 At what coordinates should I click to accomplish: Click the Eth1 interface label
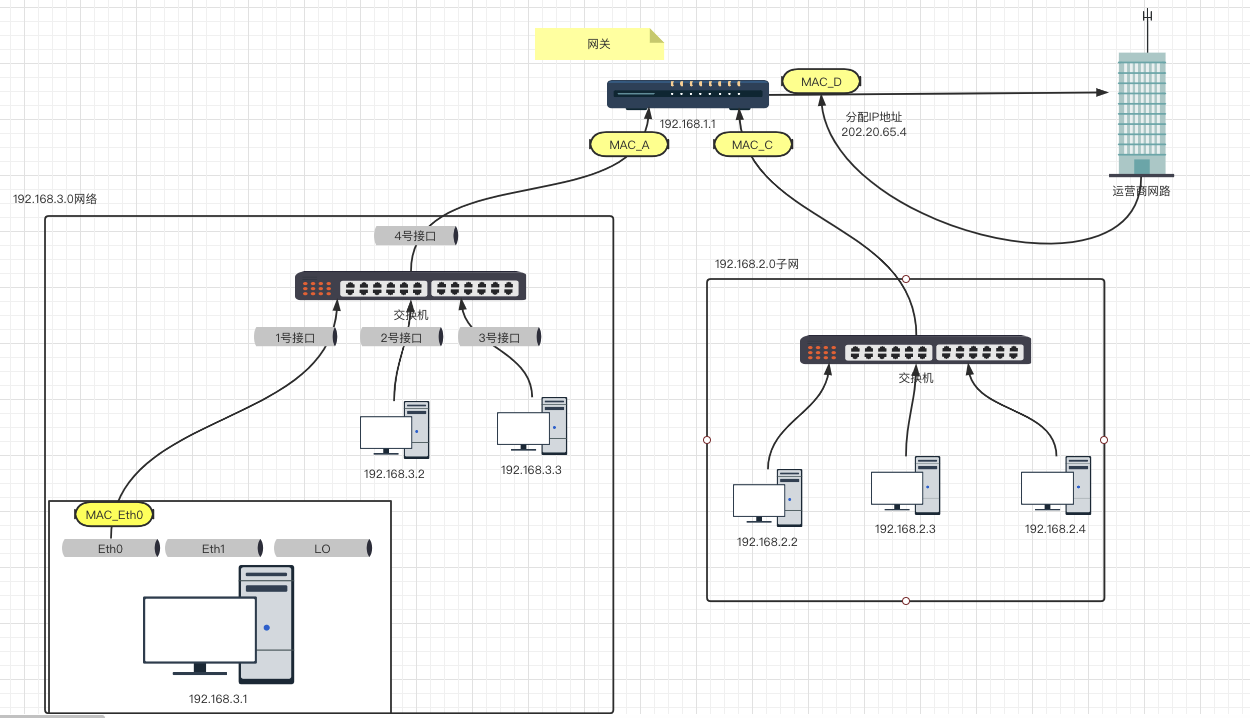(x=213, y=549)
